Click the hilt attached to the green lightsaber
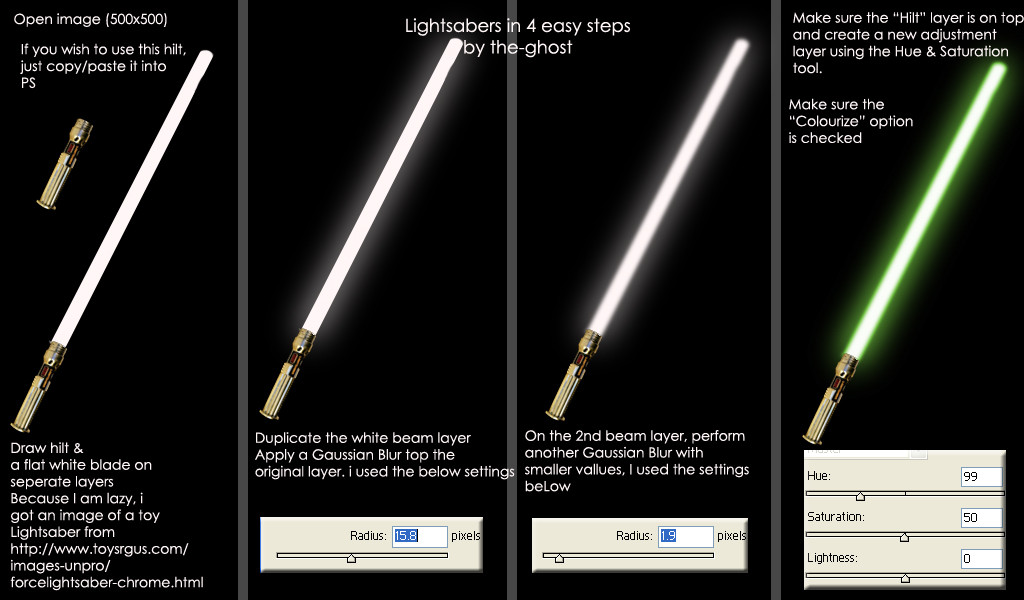Image resolution: width=1024 pixels, height=600 pixels. 831,399
